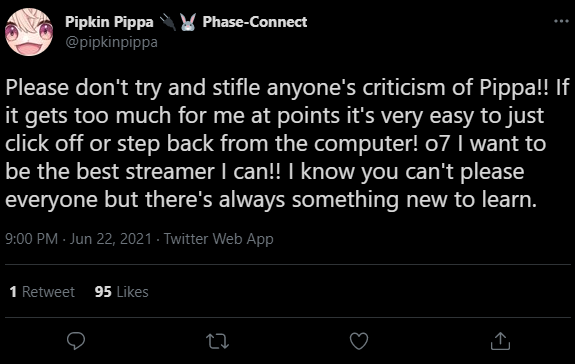575x364 pixels.
Task: Open the share tweet icon
Action: click(500, 341)
